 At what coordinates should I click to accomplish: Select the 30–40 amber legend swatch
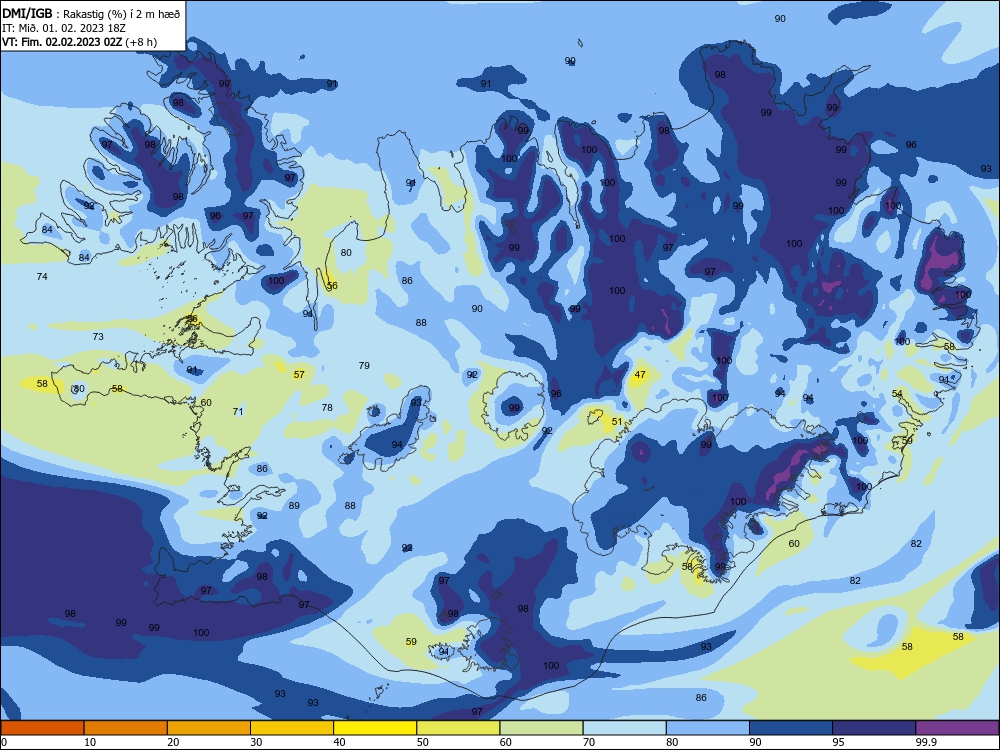pyautogui.click(x=292, y=728)
